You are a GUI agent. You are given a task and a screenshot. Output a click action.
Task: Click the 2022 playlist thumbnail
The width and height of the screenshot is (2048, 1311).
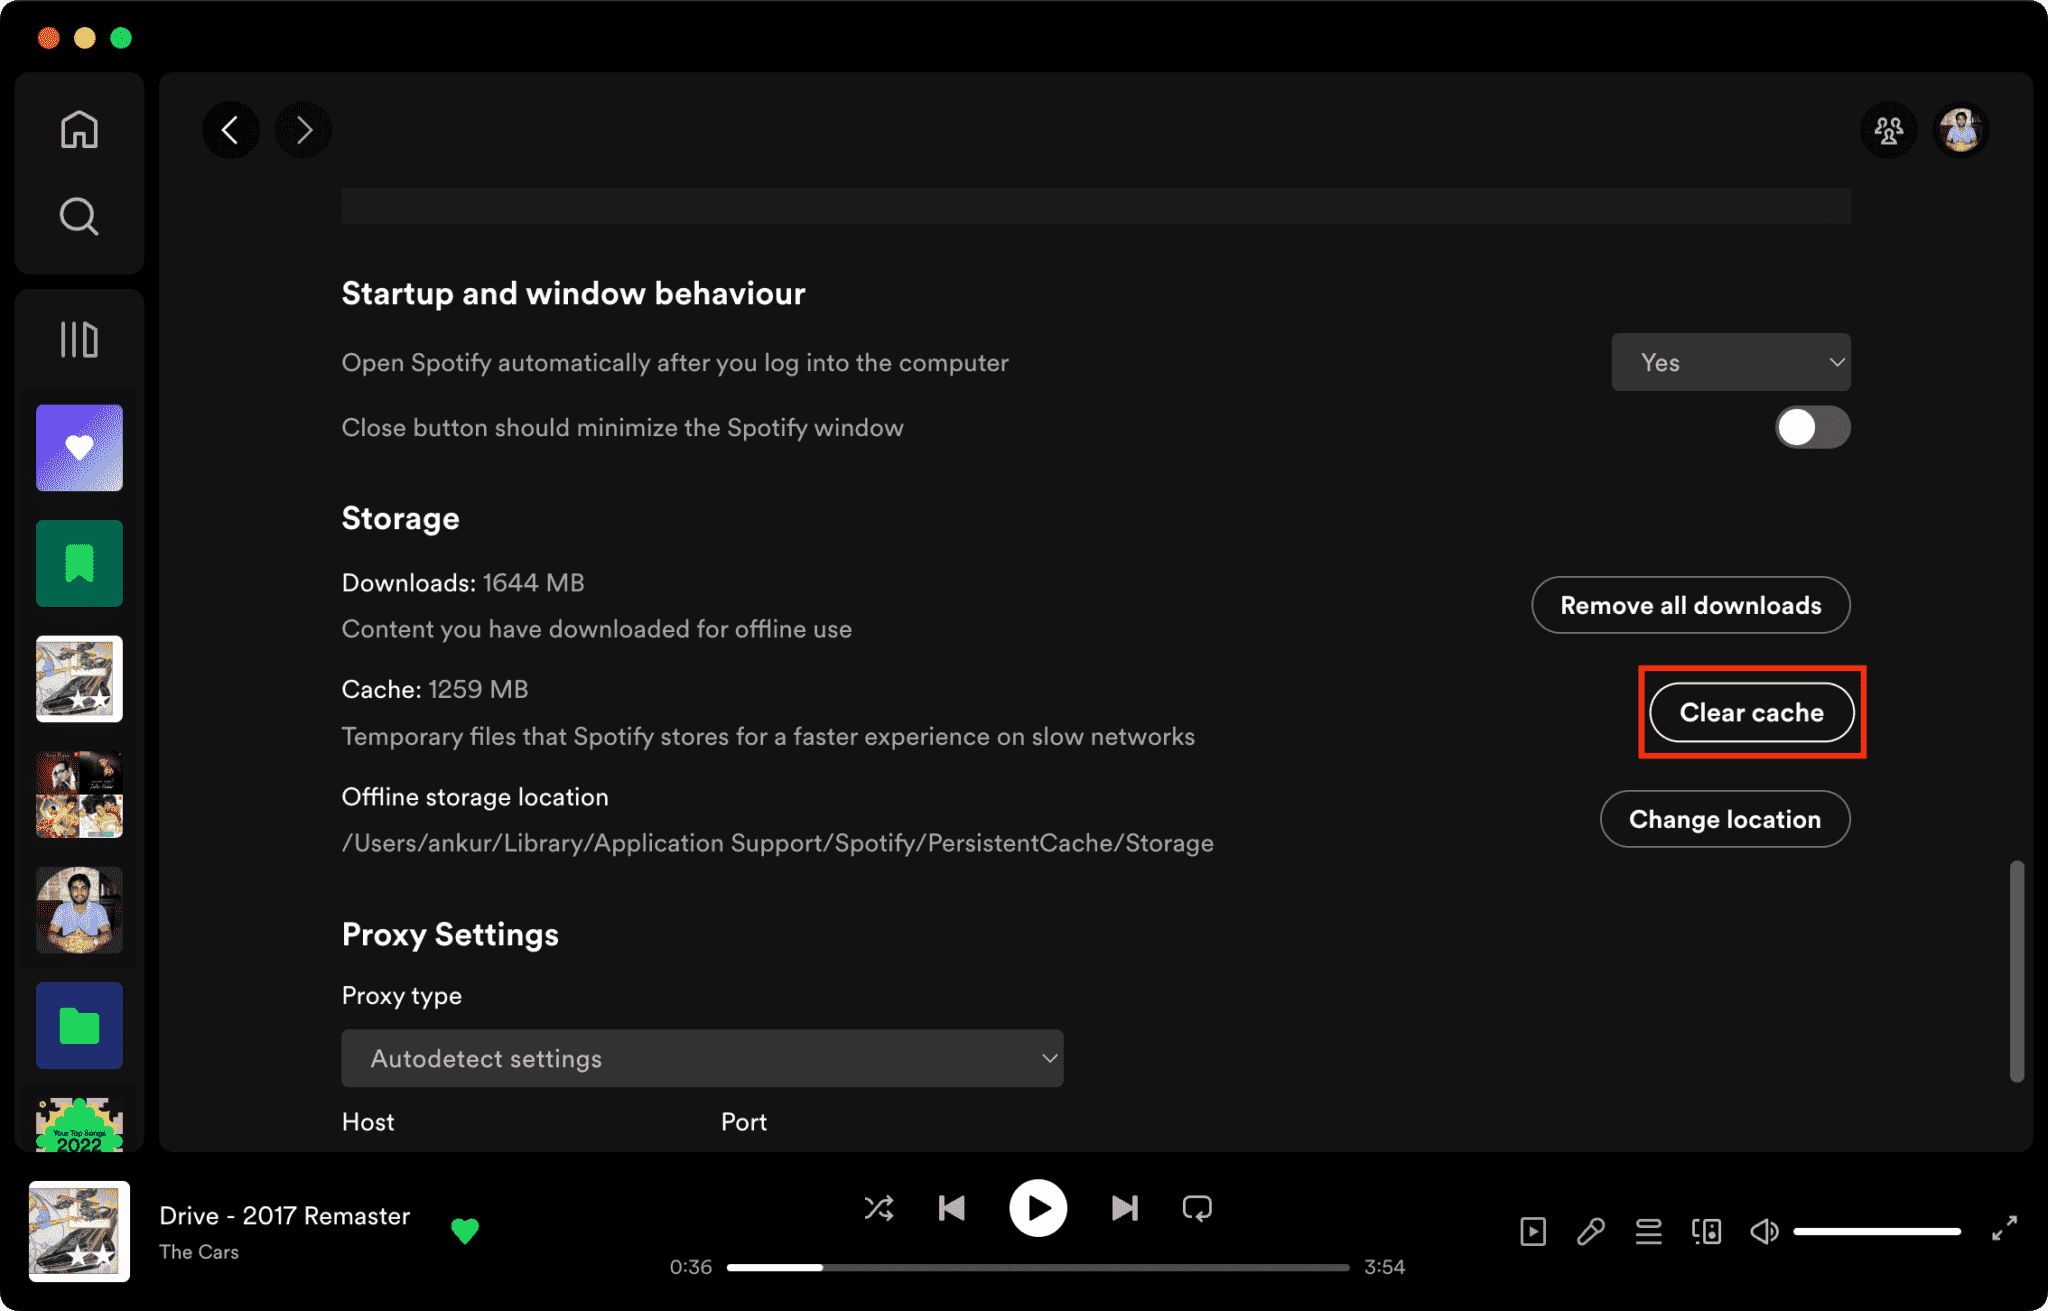(81, 1130)
